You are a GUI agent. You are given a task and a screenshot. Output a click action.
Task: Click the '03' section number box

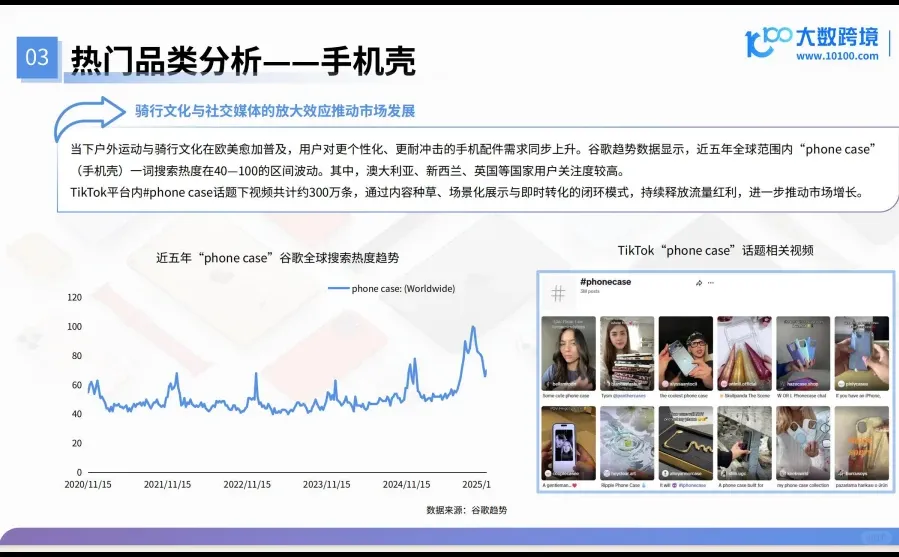coord(37,57)
